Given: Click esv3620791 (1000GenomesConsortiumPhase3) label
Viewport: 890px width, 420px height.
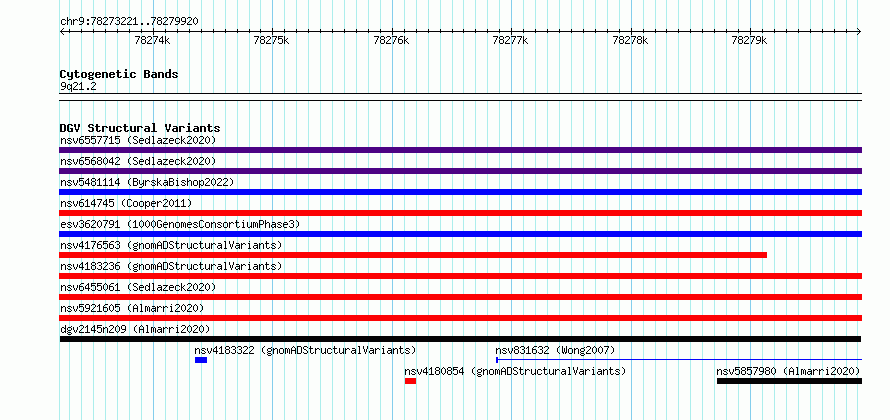Looking at the screenshot, I should pyautogui.click(x=180, y=224).
